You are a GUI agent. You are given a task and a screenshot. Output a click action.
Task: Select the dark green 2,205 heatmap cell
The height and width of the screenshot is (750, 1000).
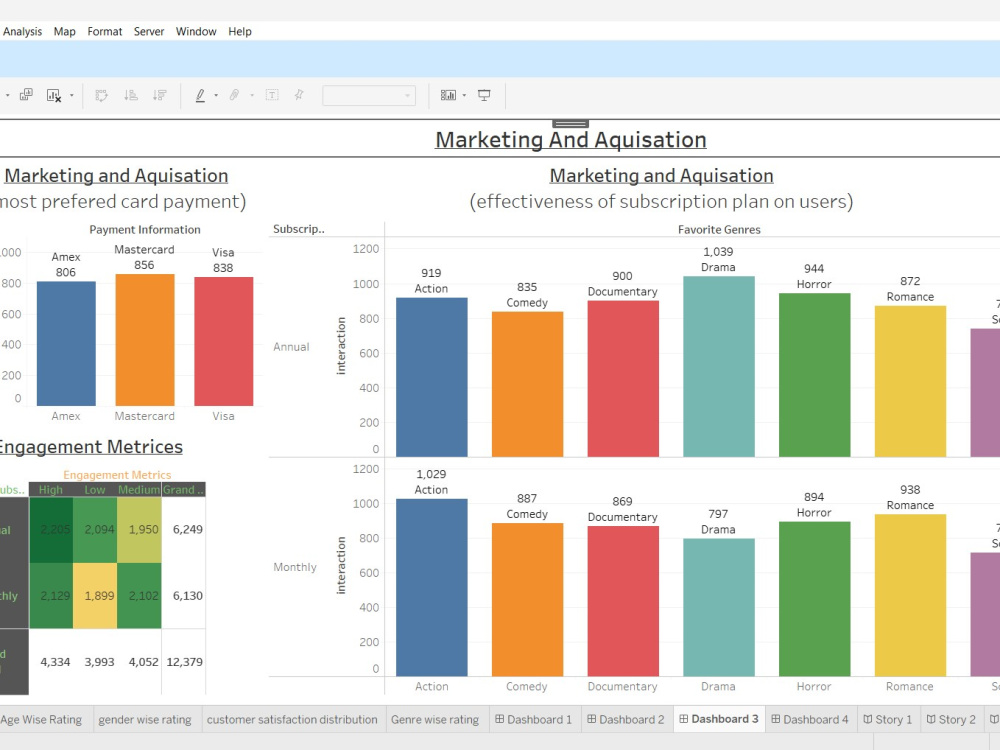click(x=51, y=530)
